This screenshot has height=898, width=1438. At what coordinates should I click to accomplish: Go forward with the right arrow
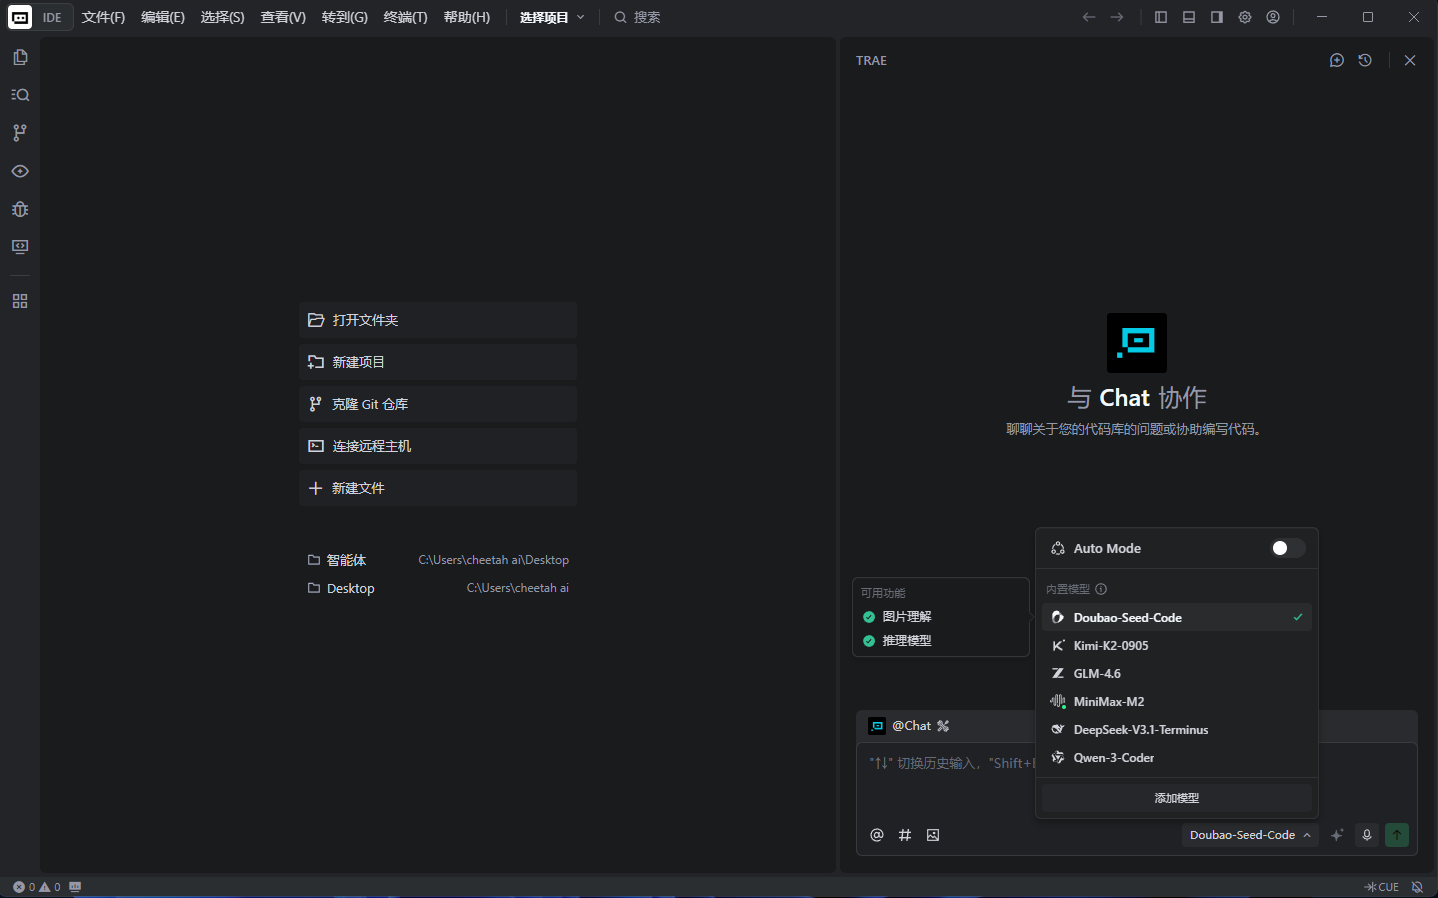tap(1117, 17)
